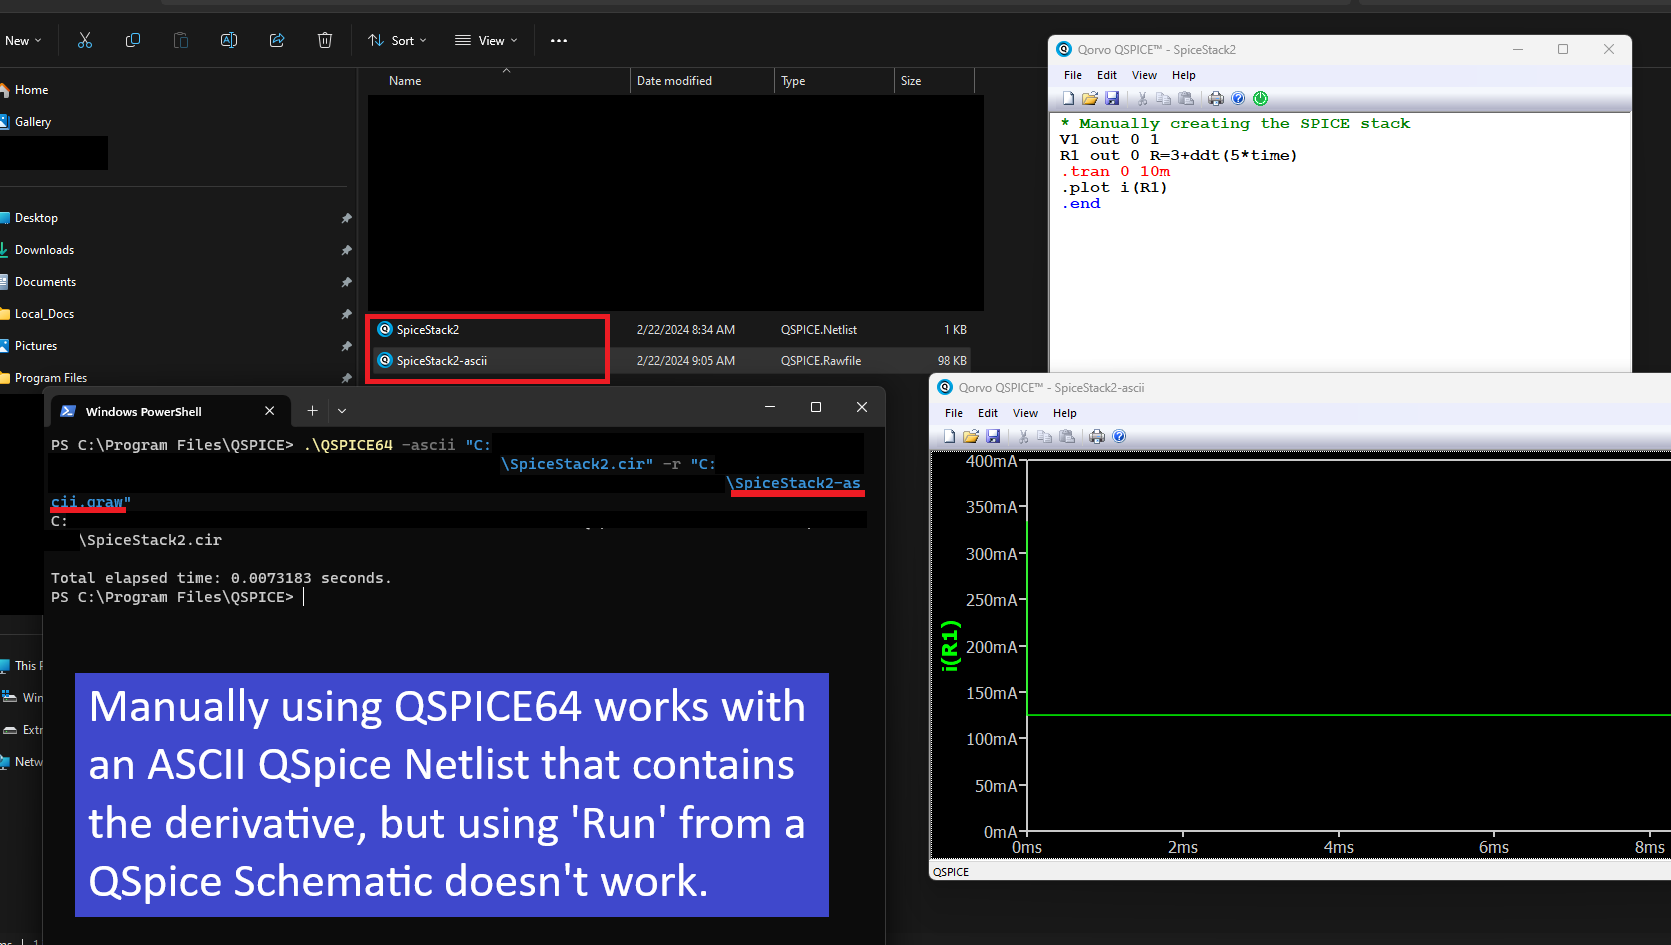Click .tran 0 10m line in netlist
Viewport: 1671px width, 945px height.
(x=1115, y=172)
